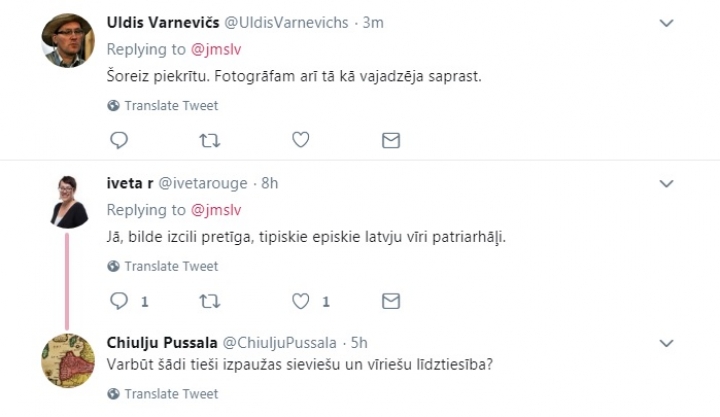Open Uldis Varnevičs' profile picture
This screenshot has width=720, height=417.
coord(68,40)
